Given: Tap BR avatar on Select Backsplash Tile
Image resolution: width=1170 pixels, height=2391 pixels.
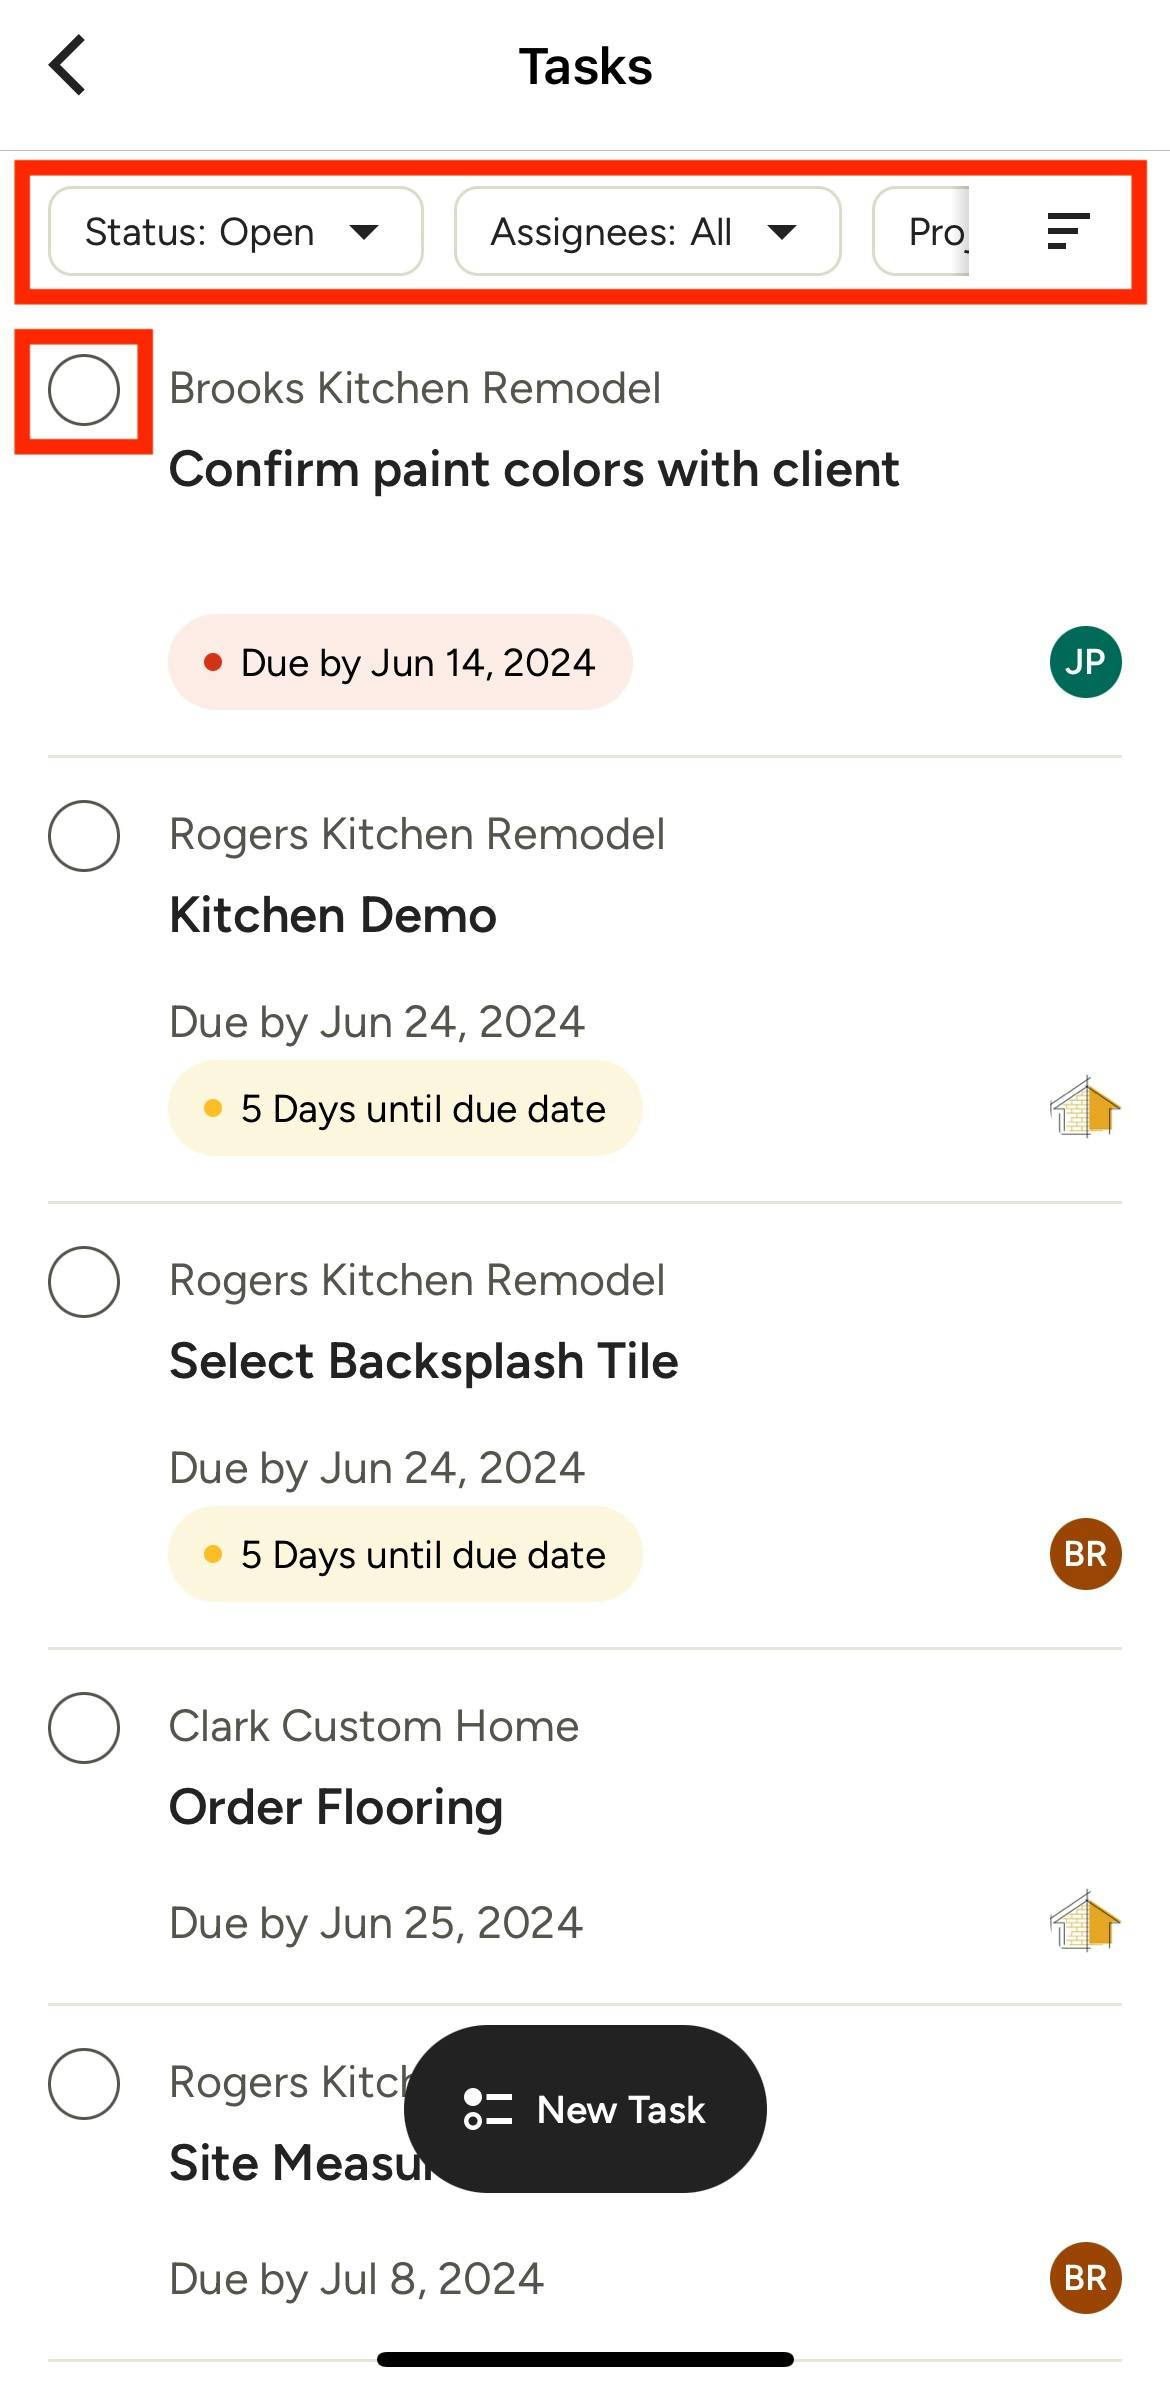Looking at the screenshot, I should [1085, 1554].
